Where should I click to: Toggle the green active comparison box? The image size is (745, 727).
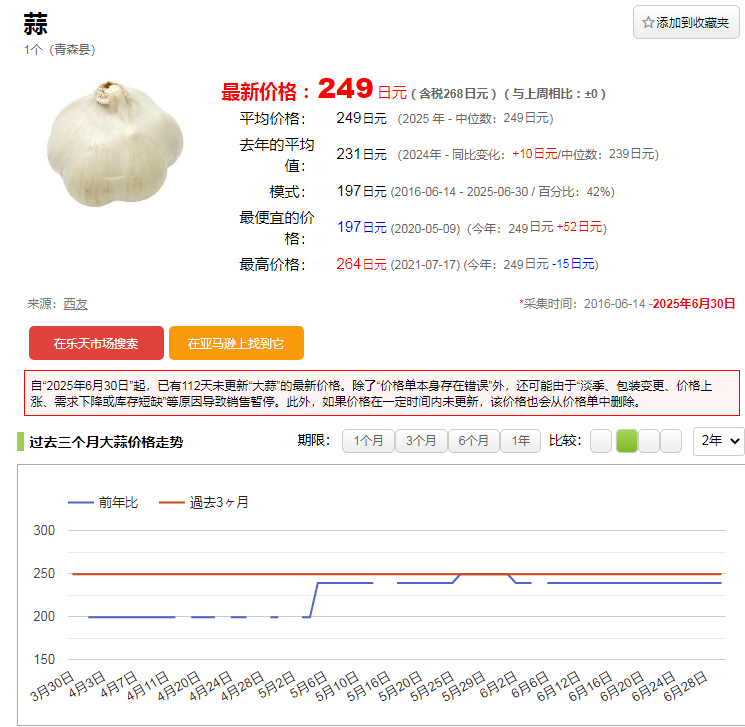626,441
